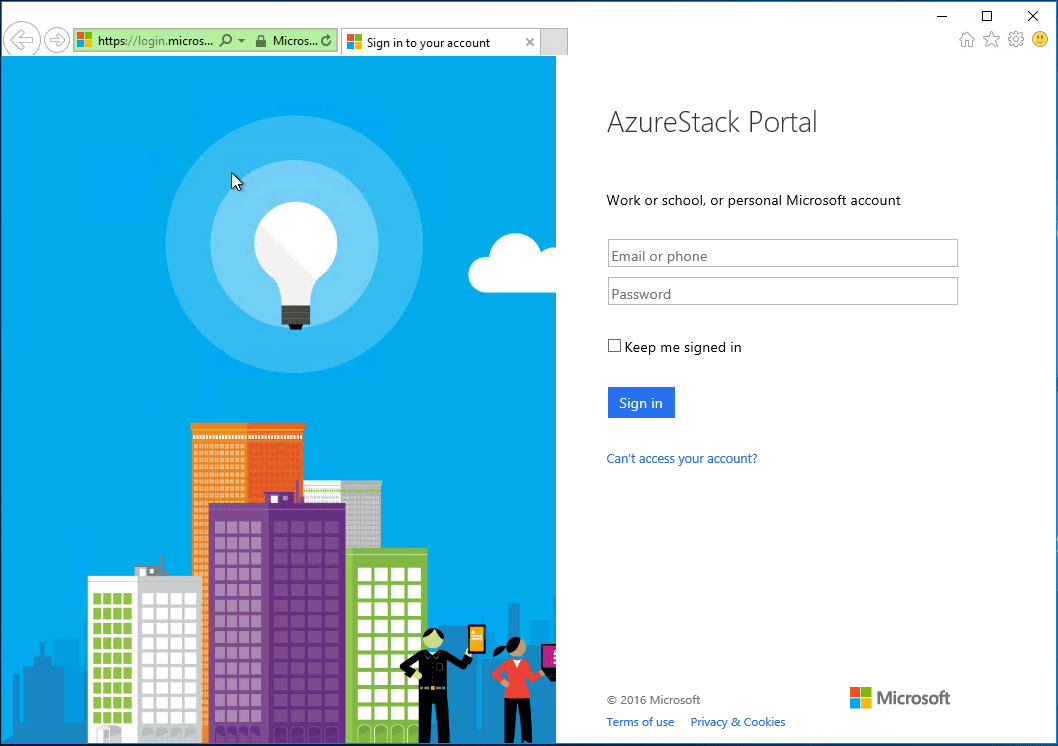
Task: Open a new tab button
Action: pyautogui.click(x=555, y=42)
